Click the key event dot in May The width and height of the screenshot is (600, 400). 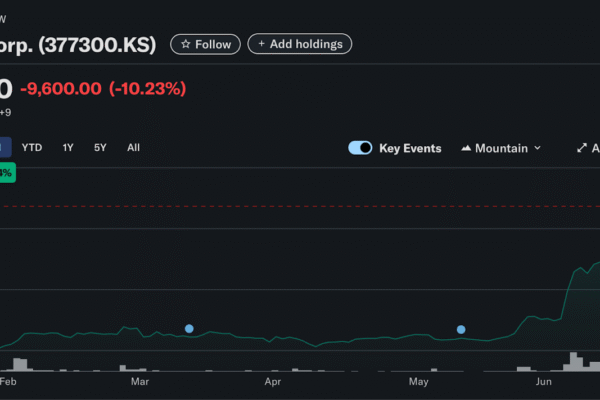[x=461, y=329]
